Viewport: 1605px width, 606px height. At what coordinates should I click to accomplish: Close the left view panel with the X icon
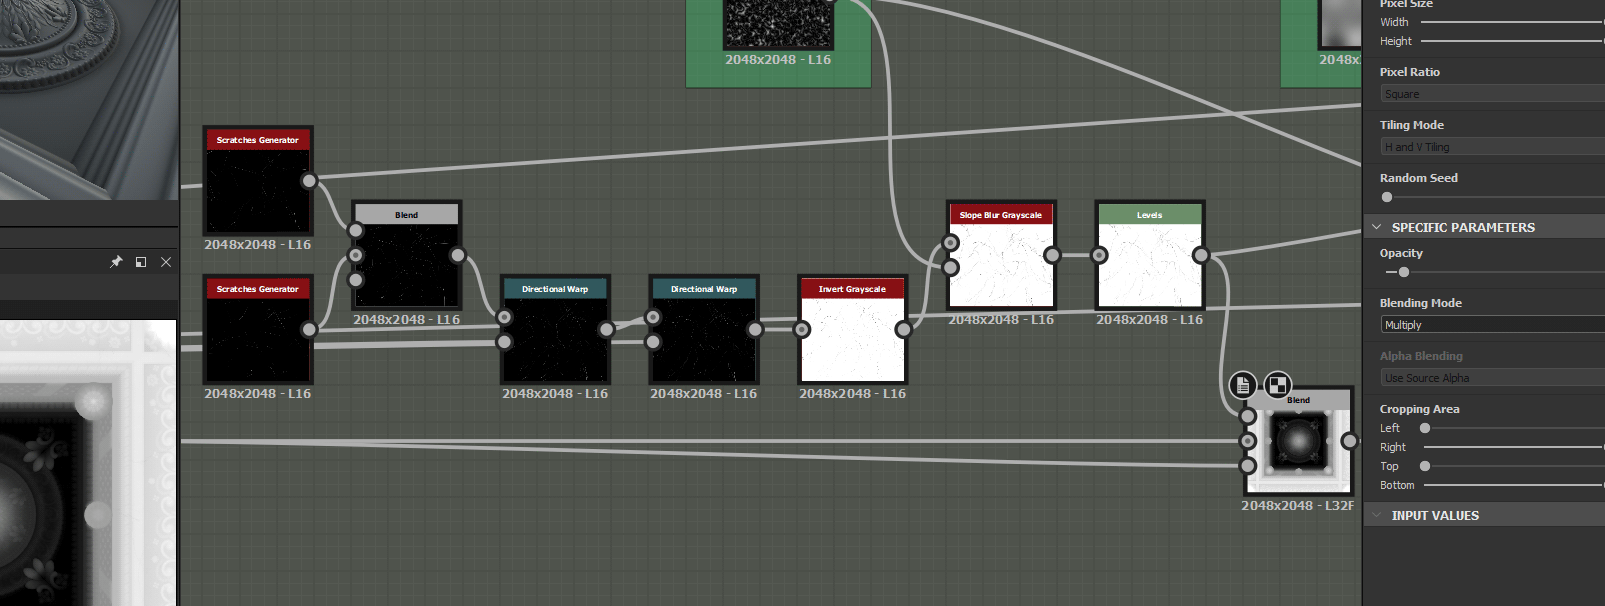click(x=166, y=262)
